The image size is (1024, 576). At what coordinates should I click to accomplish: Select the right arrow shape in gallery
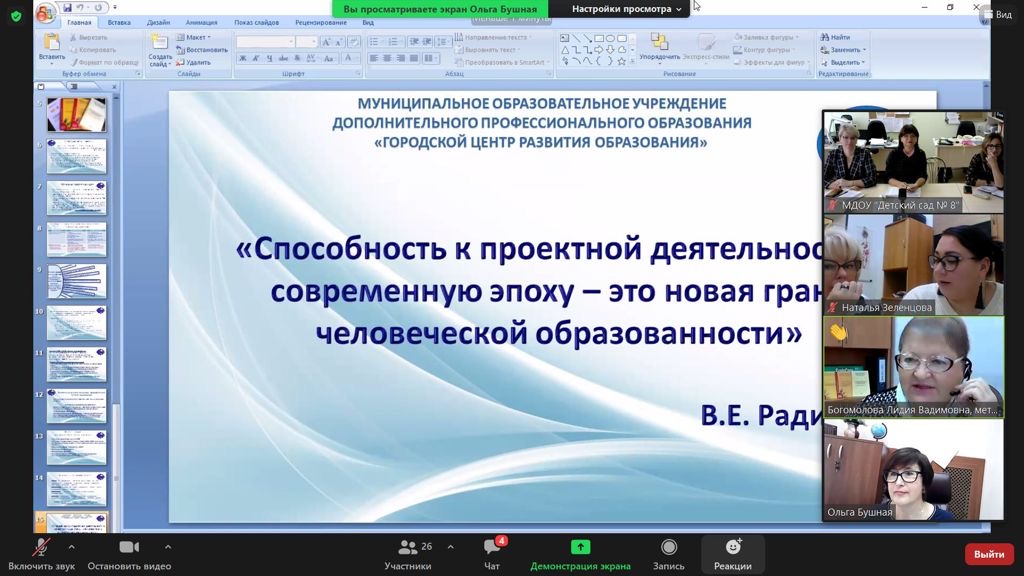coord(599,50)
